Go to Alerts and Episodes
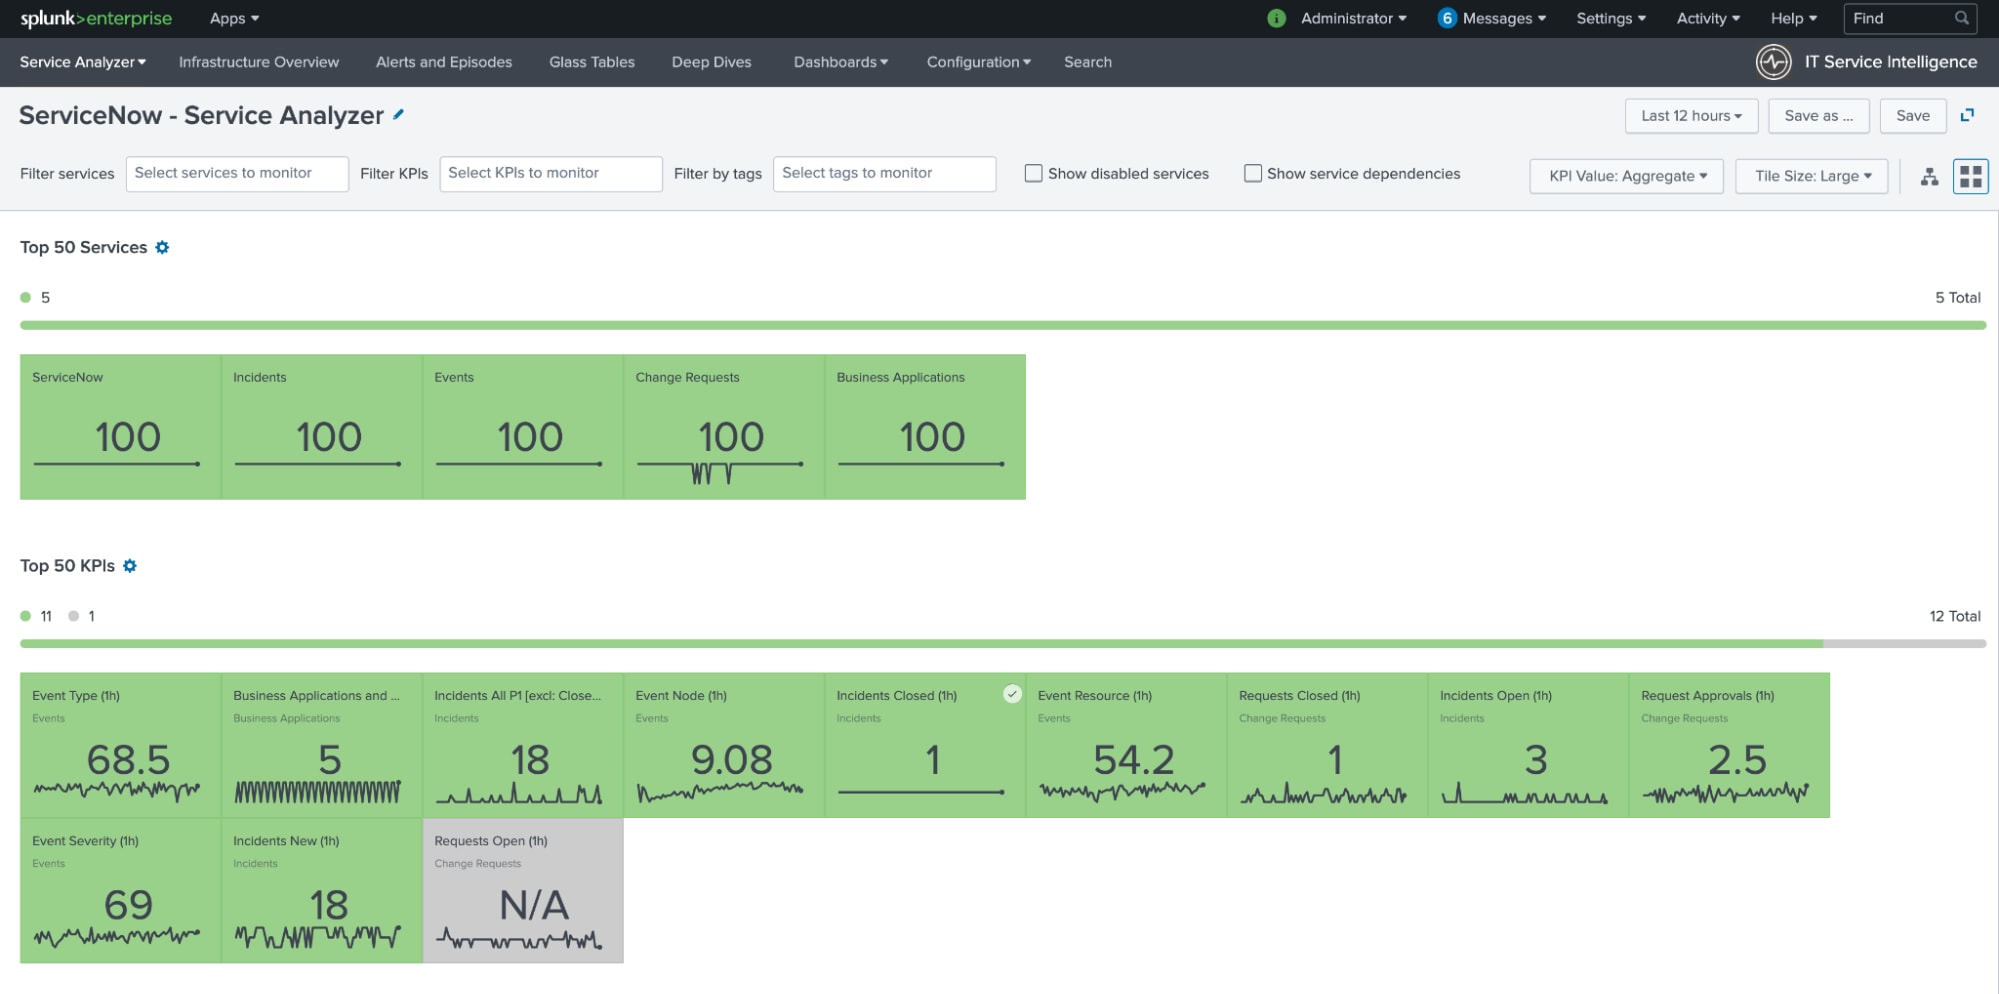The height and width of the screenshot is (994, 1999). pyautogui.click(x=444, y=62)
